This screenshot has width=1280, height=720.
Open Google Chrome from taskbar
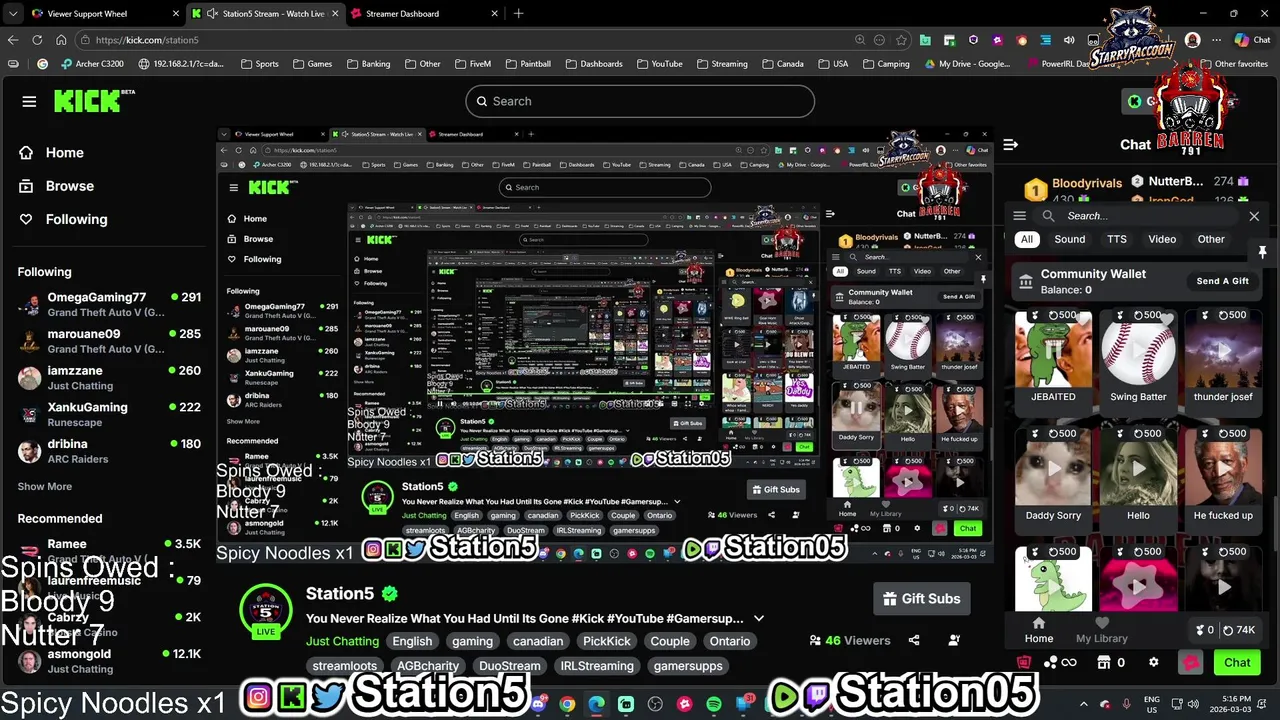tap(567, 704)
